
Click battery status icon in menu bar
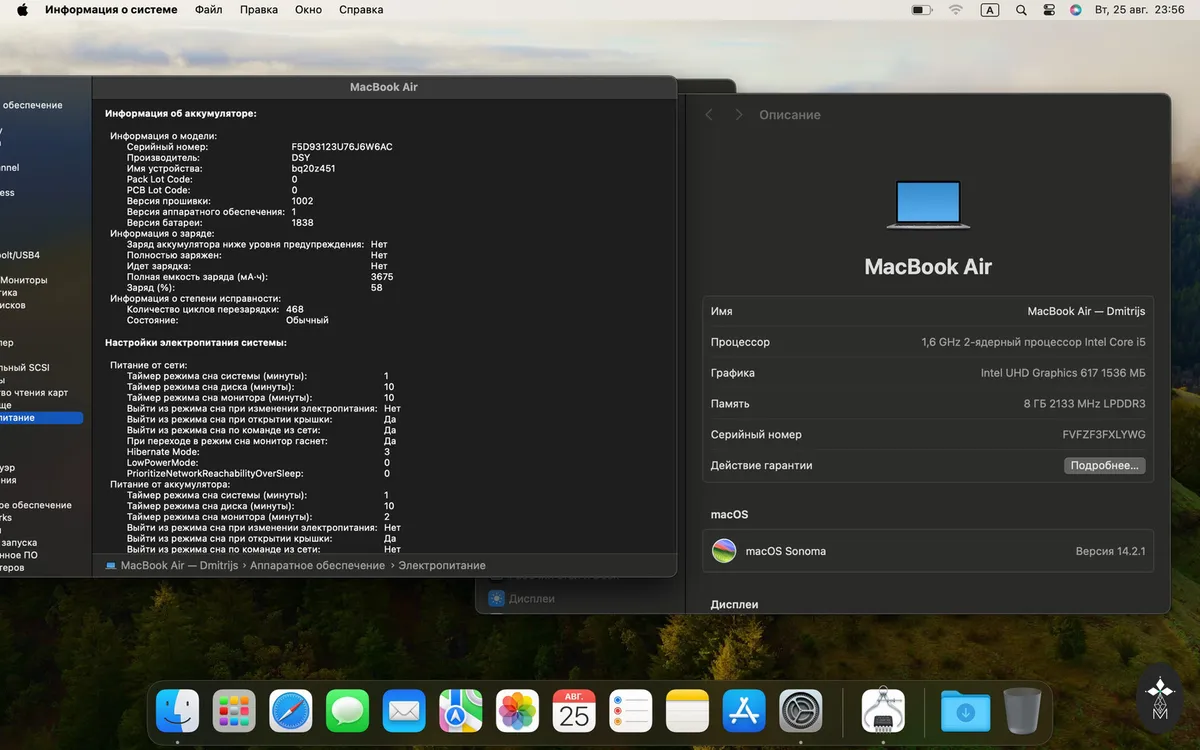(922, 10)
